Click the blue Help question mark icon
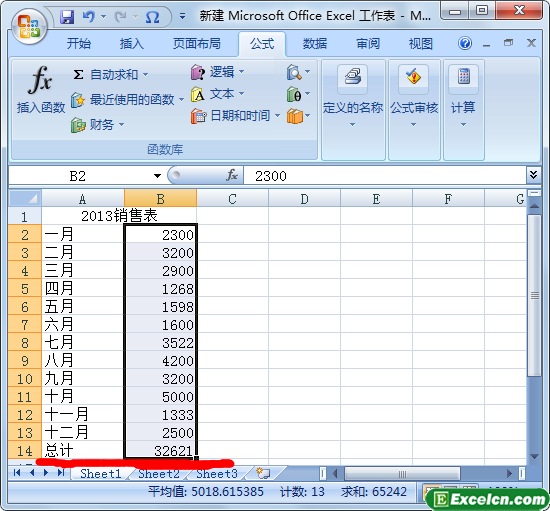This screenshot has width=550, height=511. (x=465, y=43)
